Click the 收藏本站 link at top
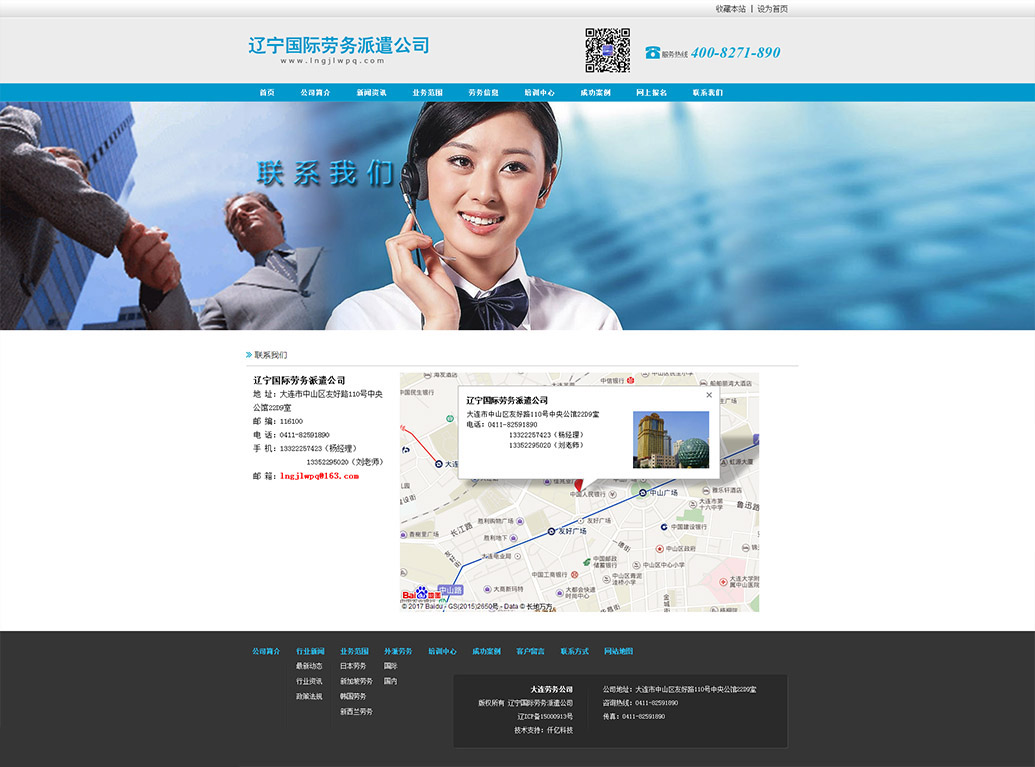The height and width of the screenshot is (767, 1035). [730, 9]
